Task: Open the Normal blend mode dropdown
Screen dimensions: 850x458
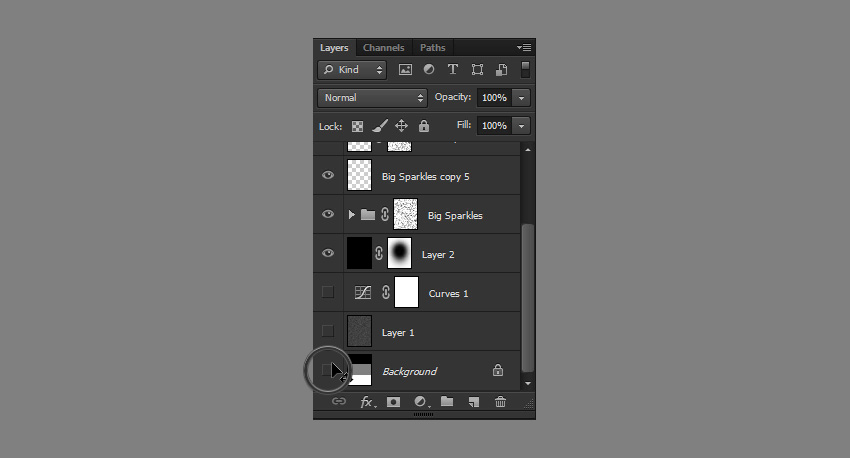Action: 372,98
